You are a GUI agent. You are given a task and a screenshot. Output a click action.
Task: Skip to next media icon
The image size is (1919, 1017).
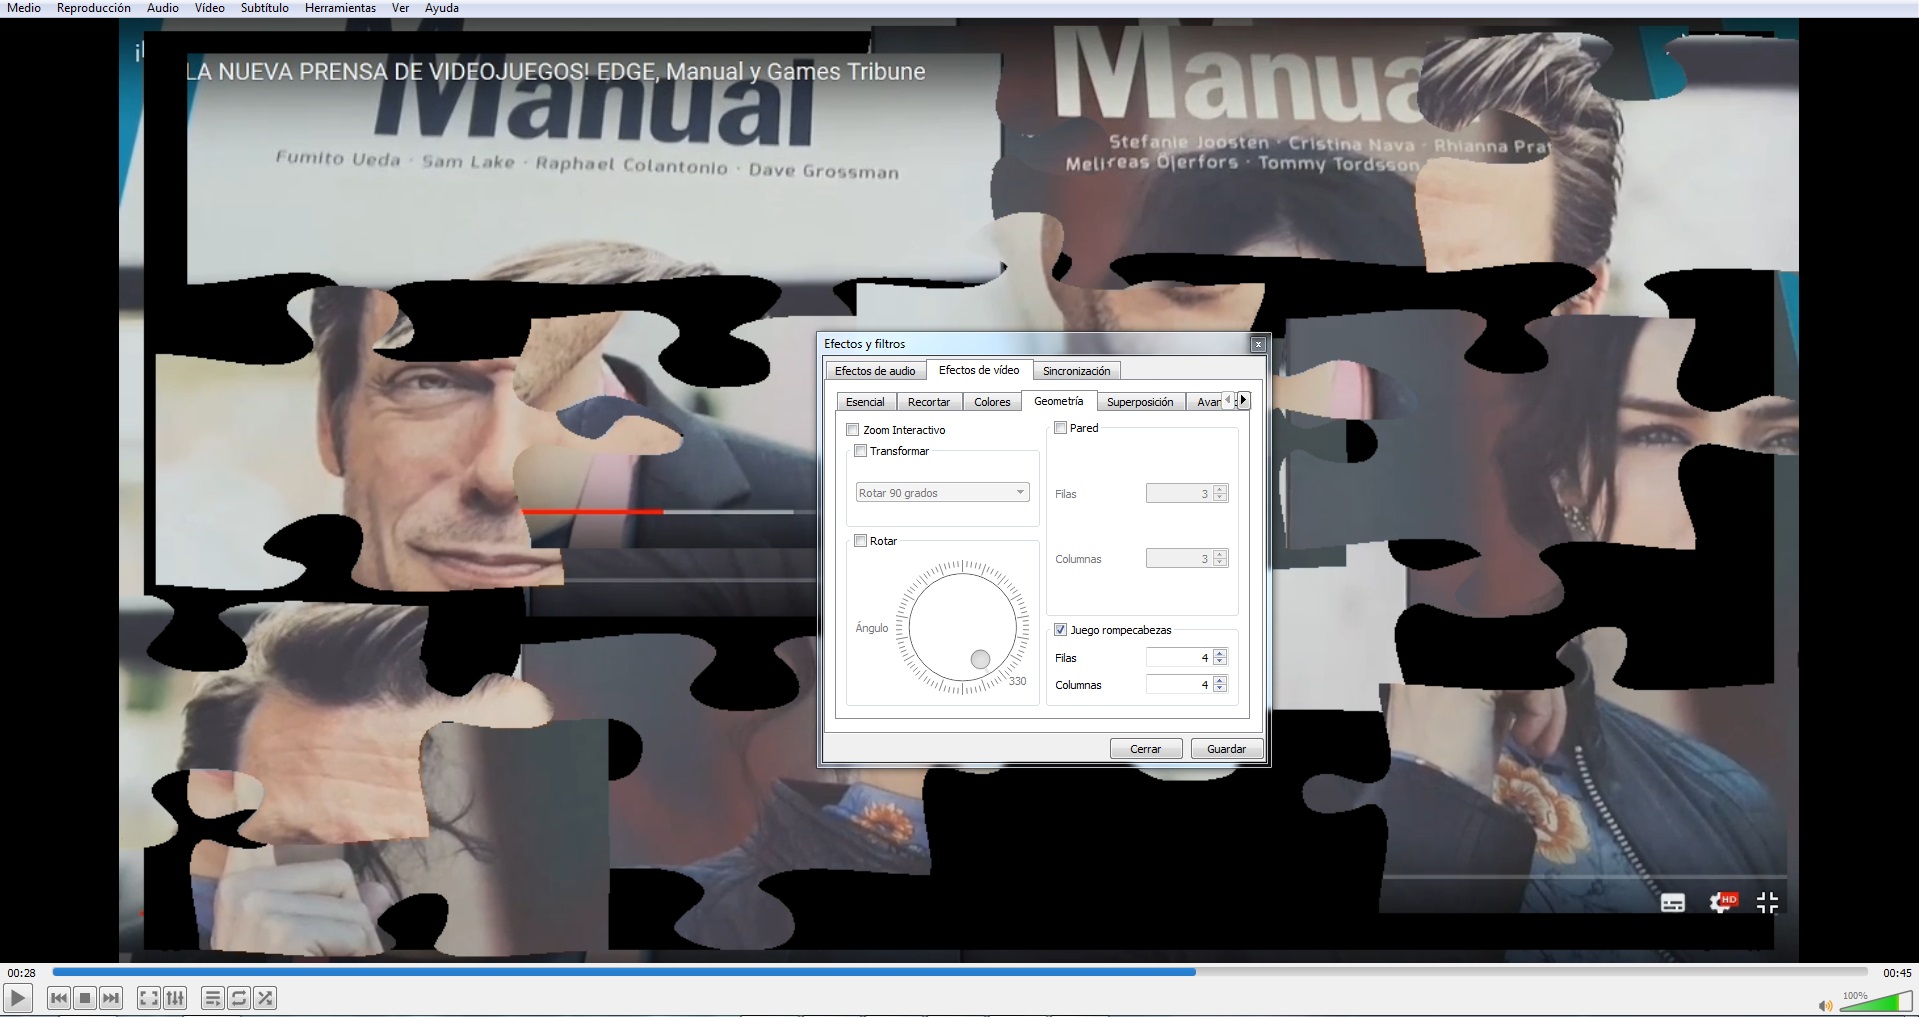[x=111, y=998]
